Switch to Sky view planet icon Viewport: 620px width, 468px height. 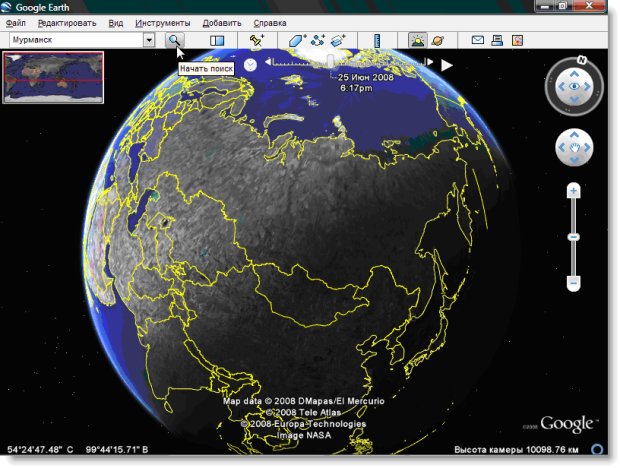click(438, 40)
